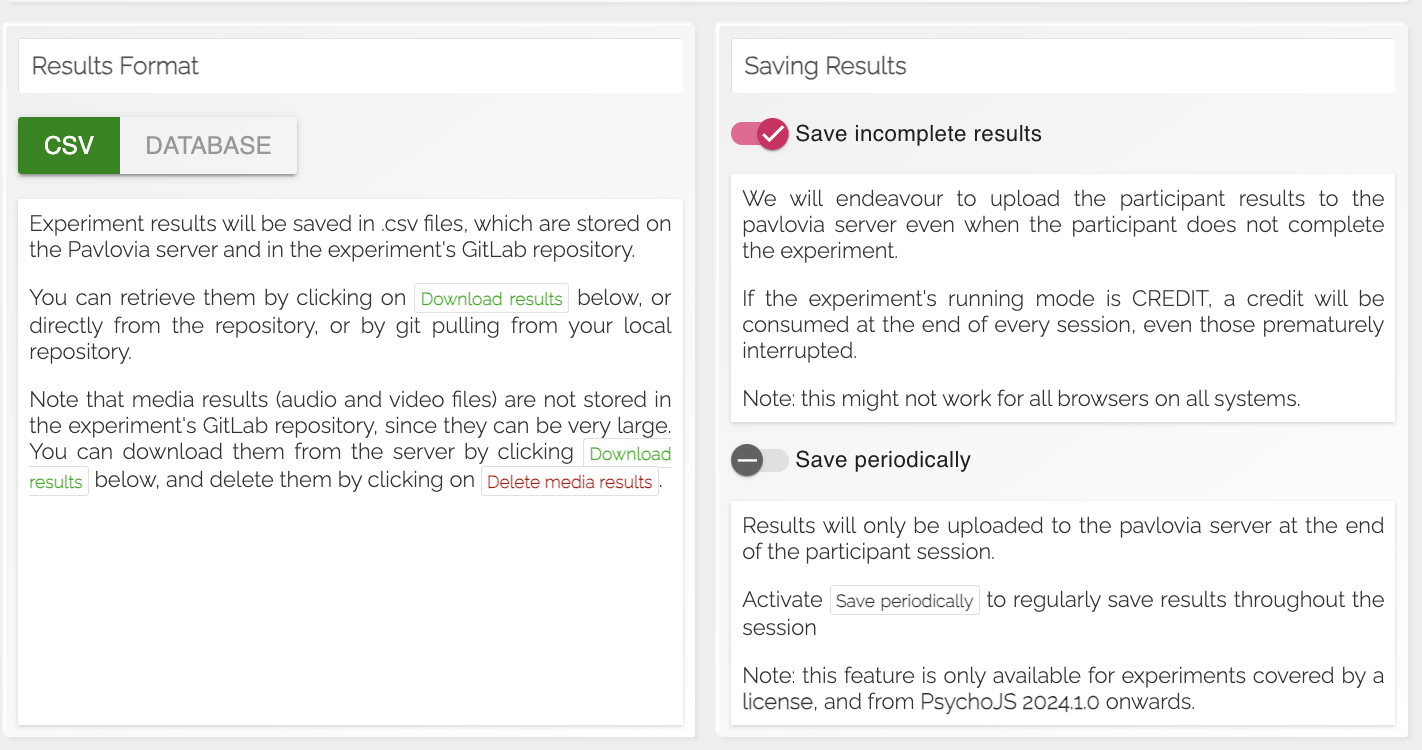The image size is (1422, 750).
Task: Select the CSV results format
Action: coord(69,146)
